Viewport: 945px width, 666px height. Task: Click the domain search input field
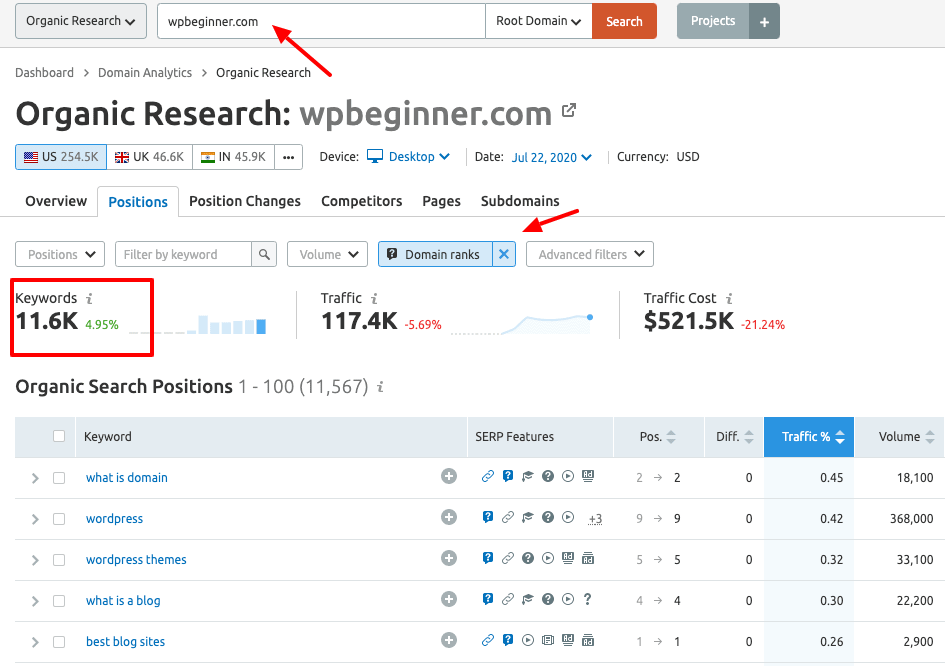321,21
